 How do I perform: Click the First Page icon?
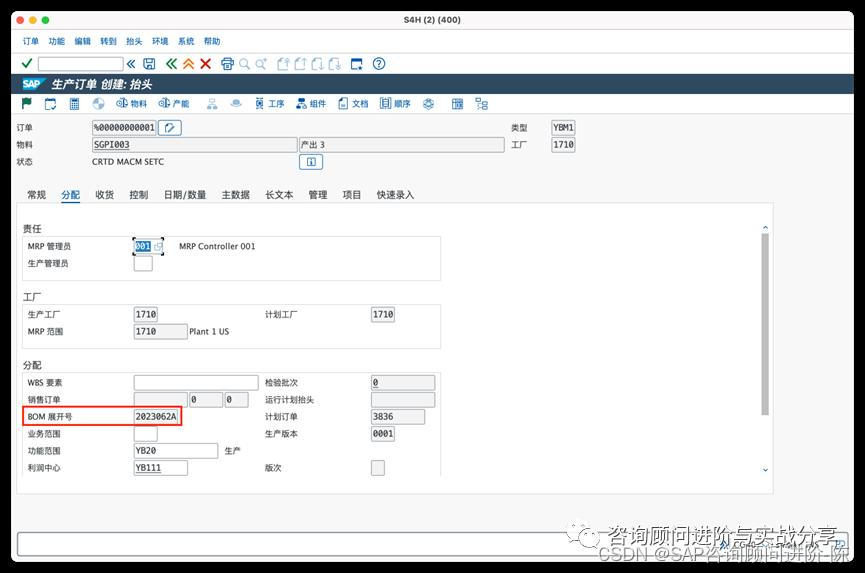click(283, 64)
